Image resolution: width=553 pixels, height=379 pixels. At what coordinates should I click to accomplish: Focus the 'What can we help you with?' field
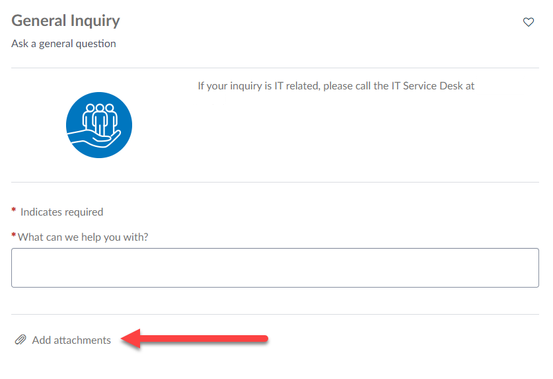pos(275,268)
